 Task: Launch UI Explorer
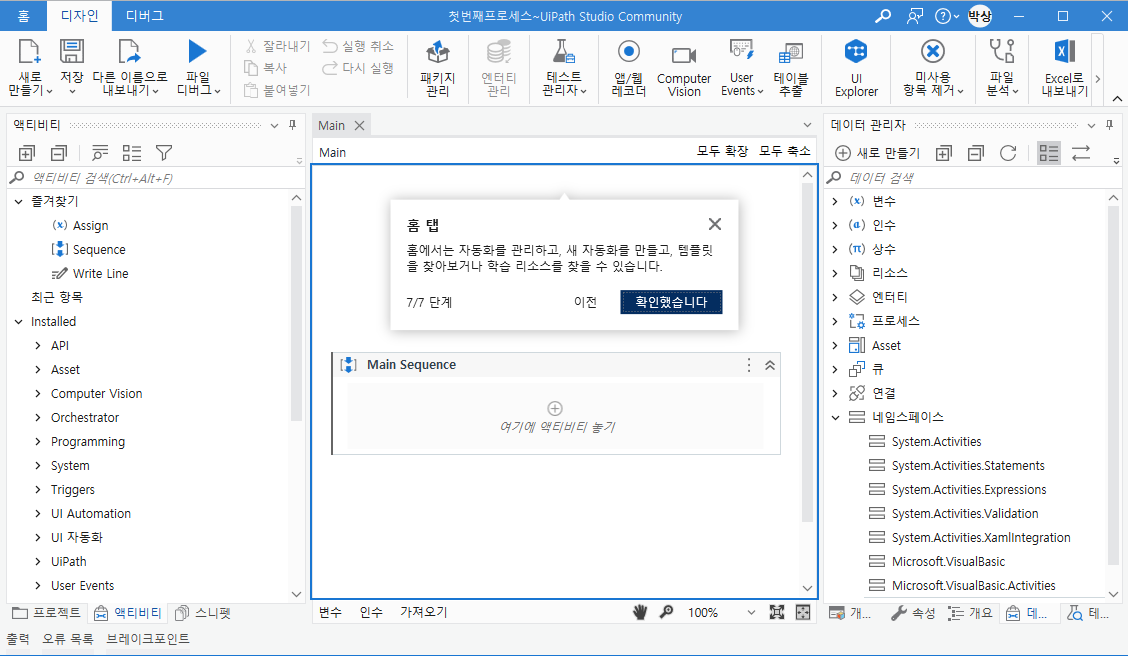coord(856,68)
